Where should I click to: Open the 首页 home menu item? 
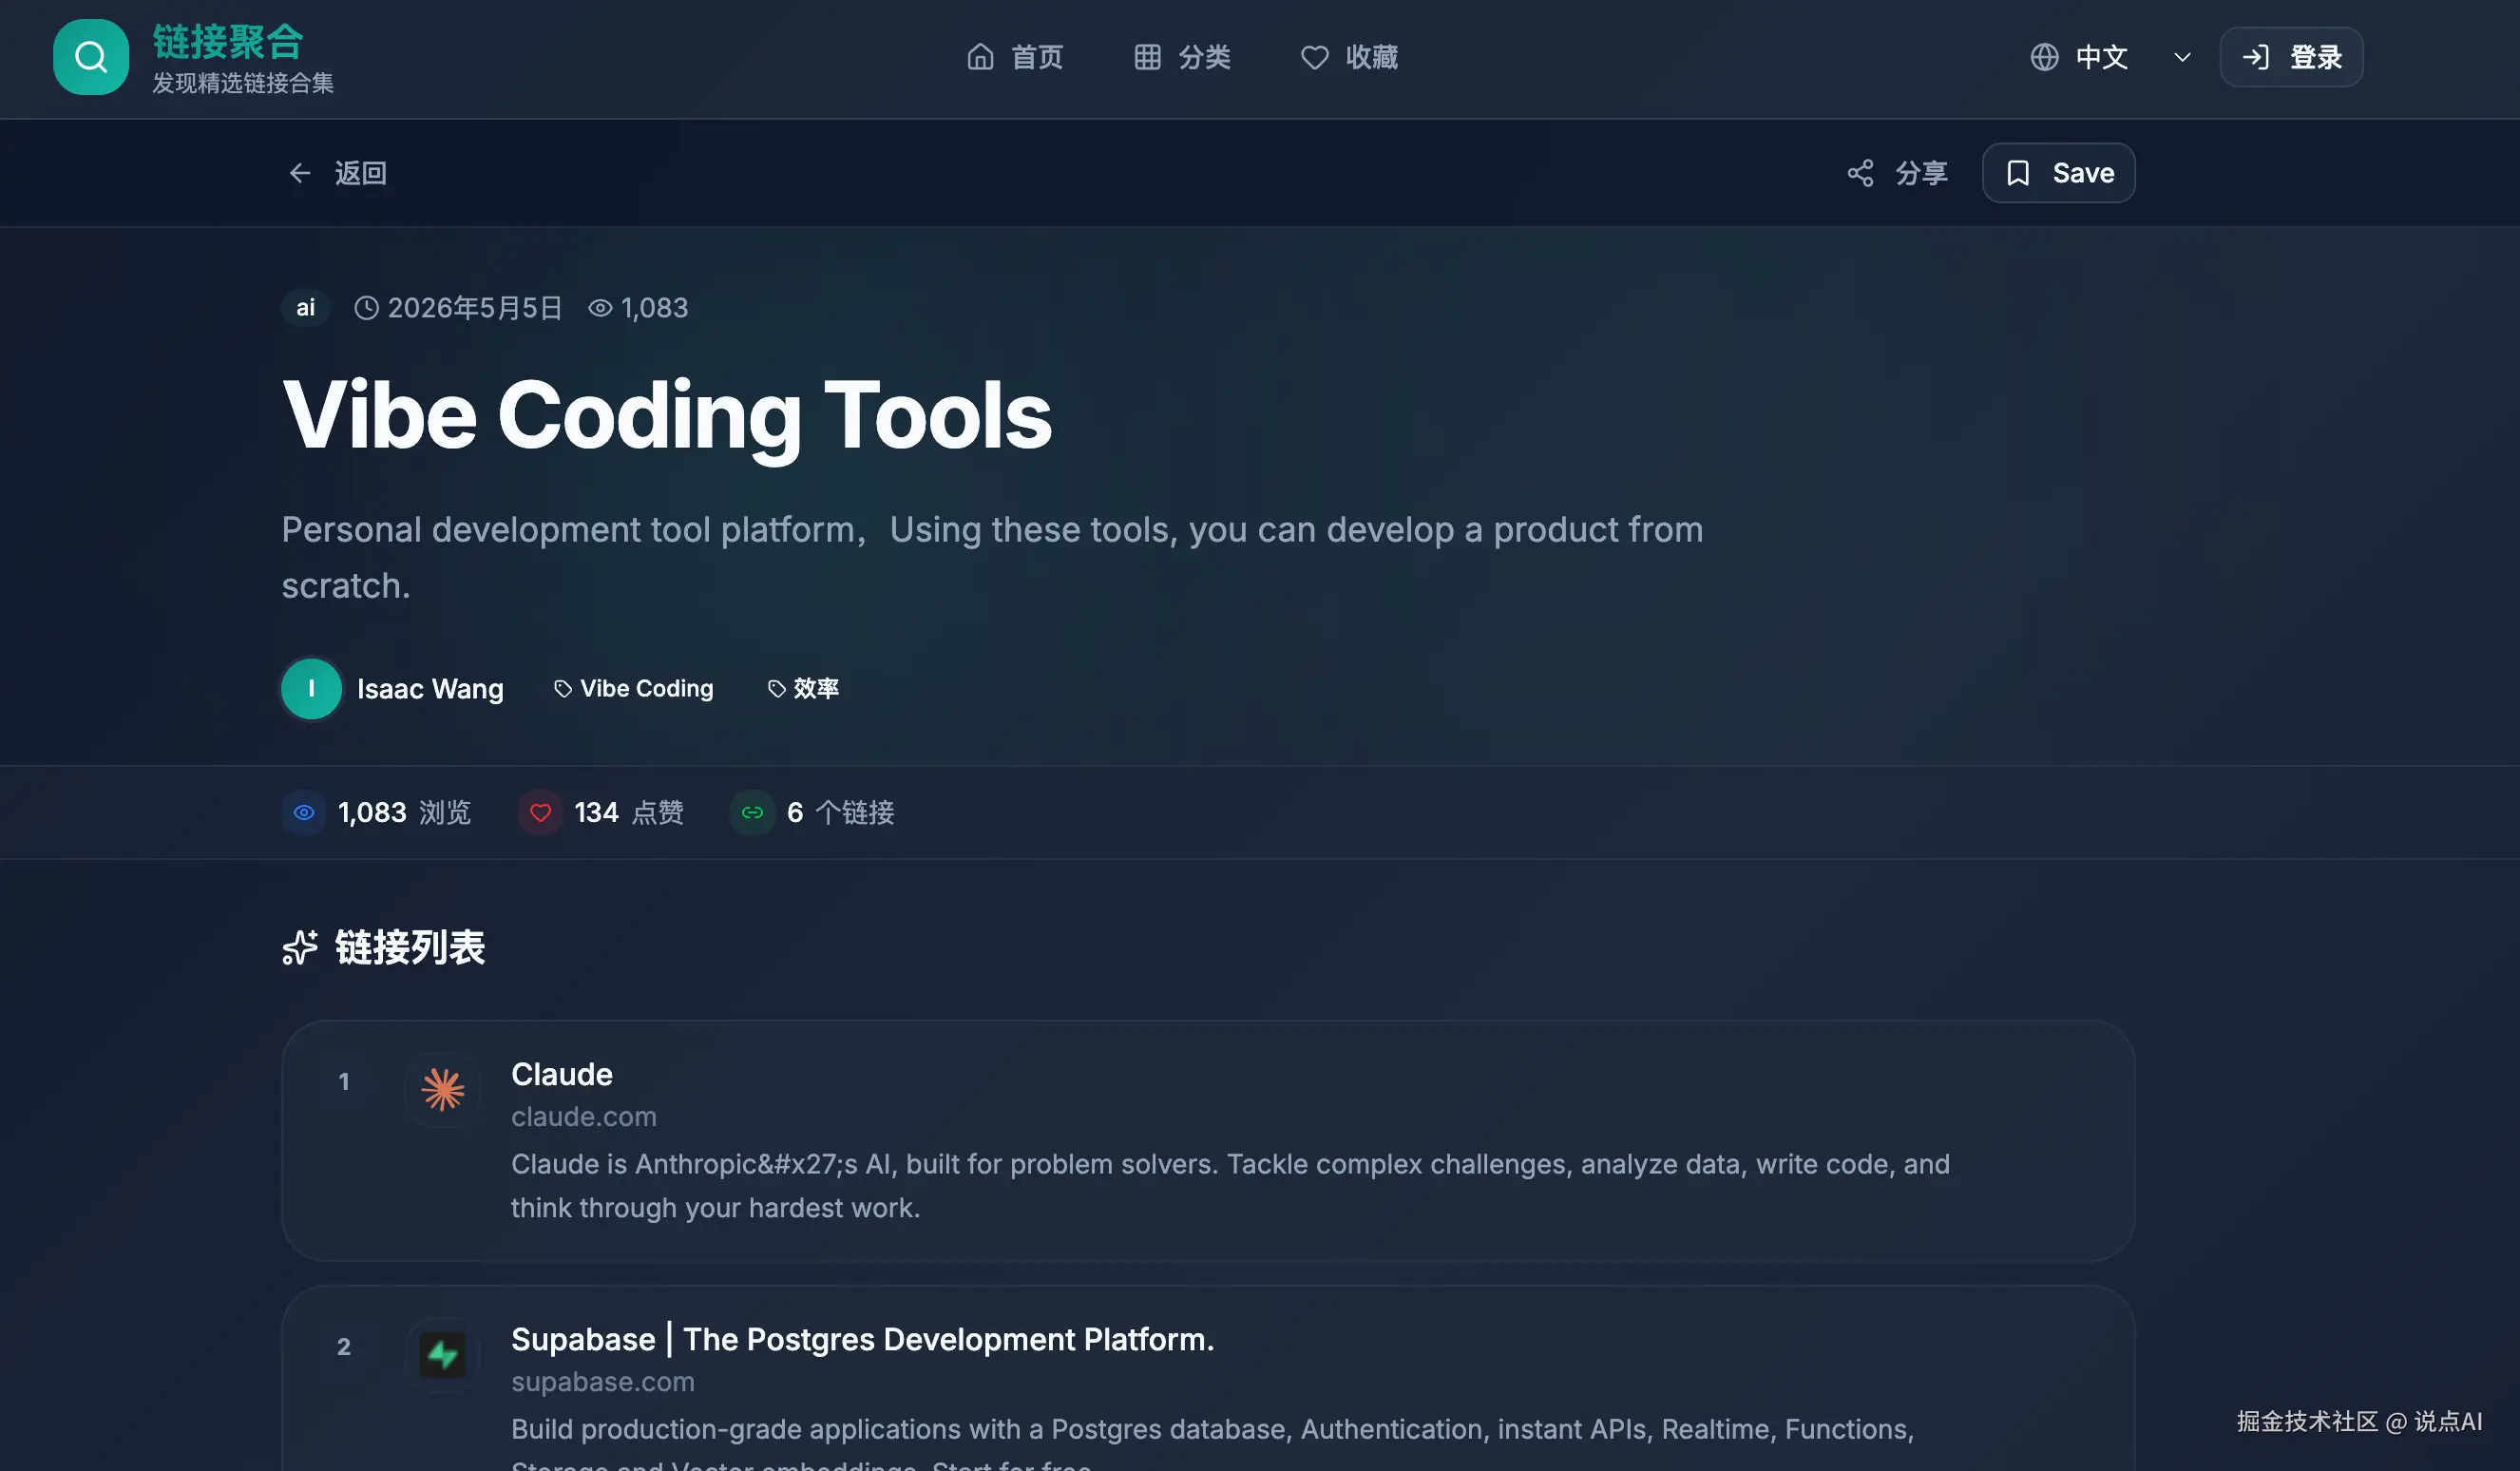(x=1015, y=57)
